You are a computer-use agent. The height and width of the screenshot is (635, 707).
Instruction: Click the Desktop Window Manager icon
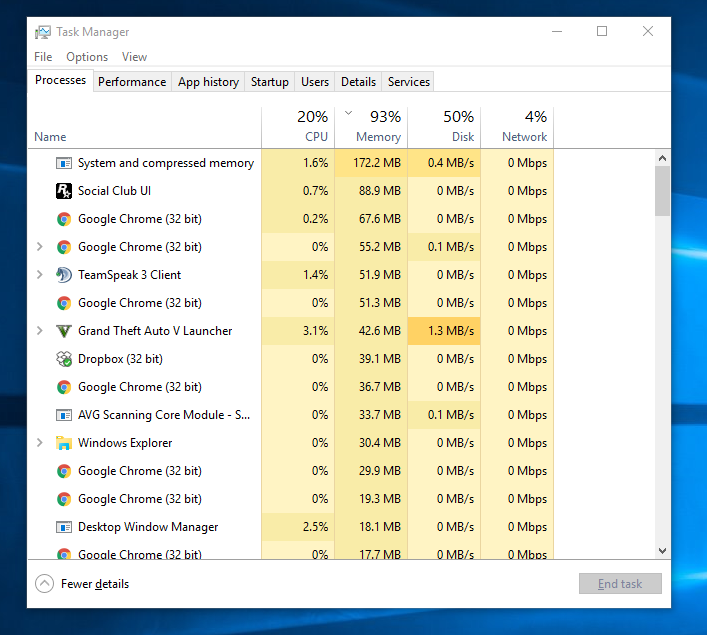[x=64, y=527]
